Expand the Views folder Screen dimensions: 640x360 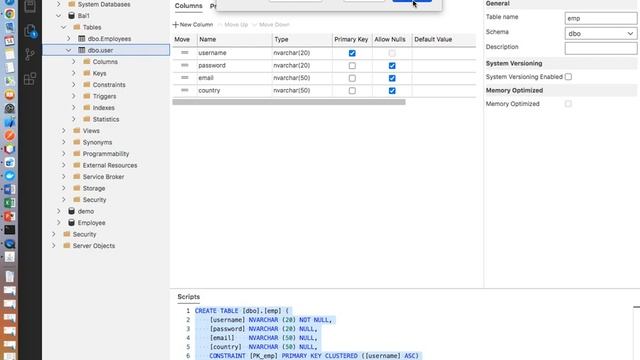(x=64, y=131)
